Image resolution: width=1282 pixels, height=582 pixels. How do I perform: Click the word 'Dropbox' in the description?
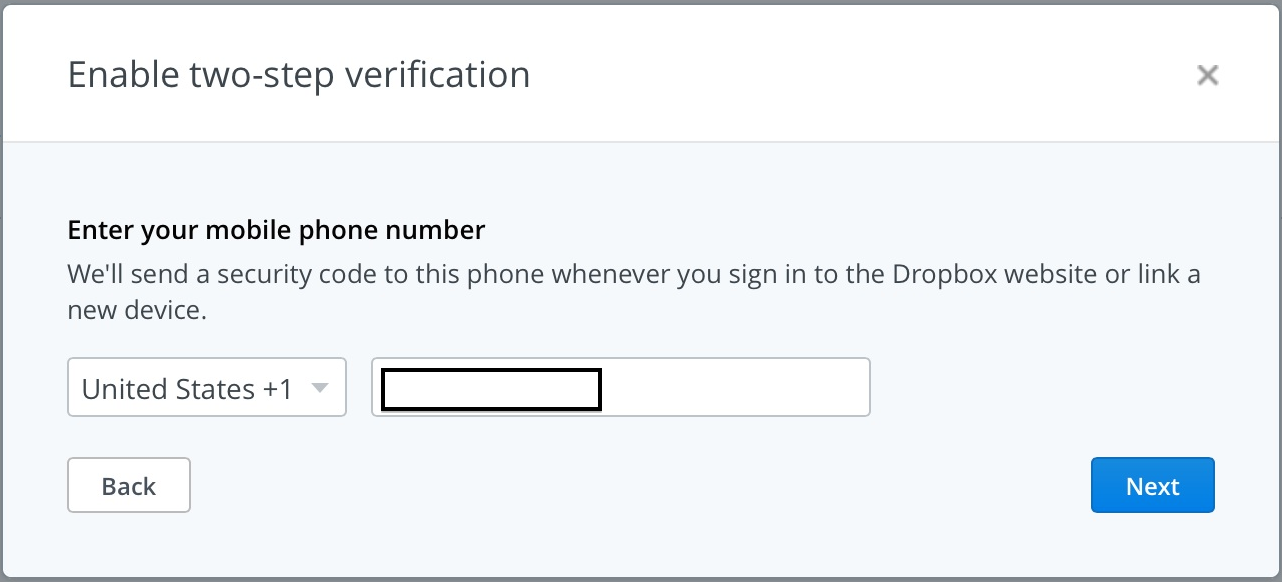pos(946,274)
